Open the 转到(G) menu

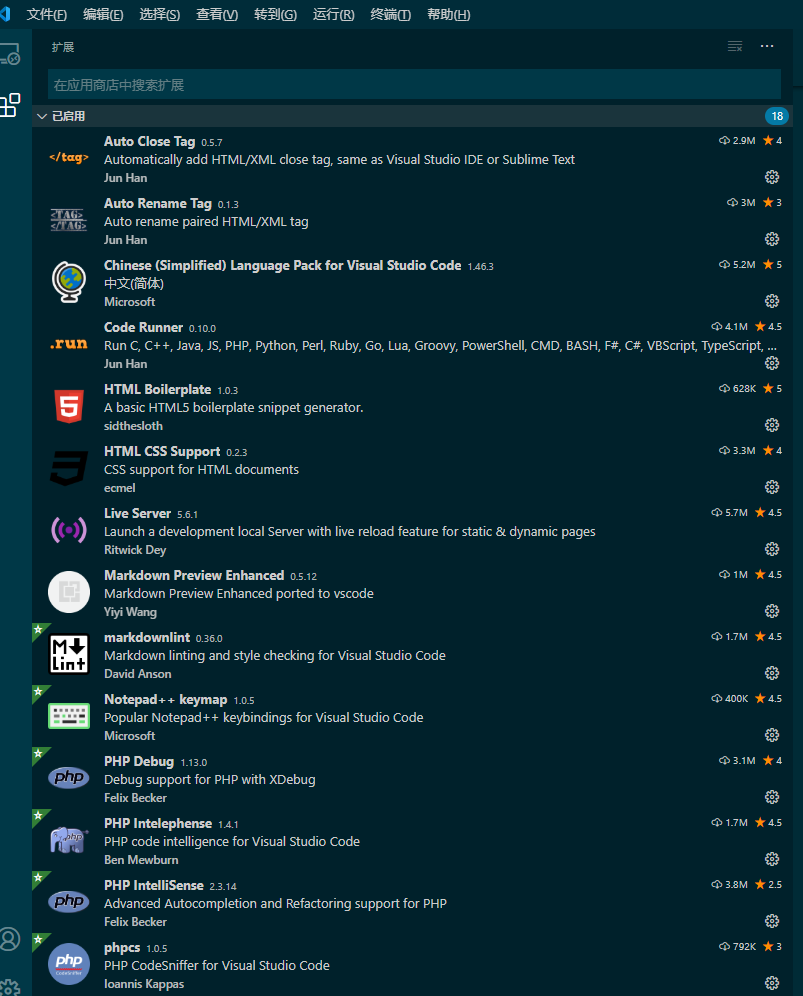(x=275, y=15)
